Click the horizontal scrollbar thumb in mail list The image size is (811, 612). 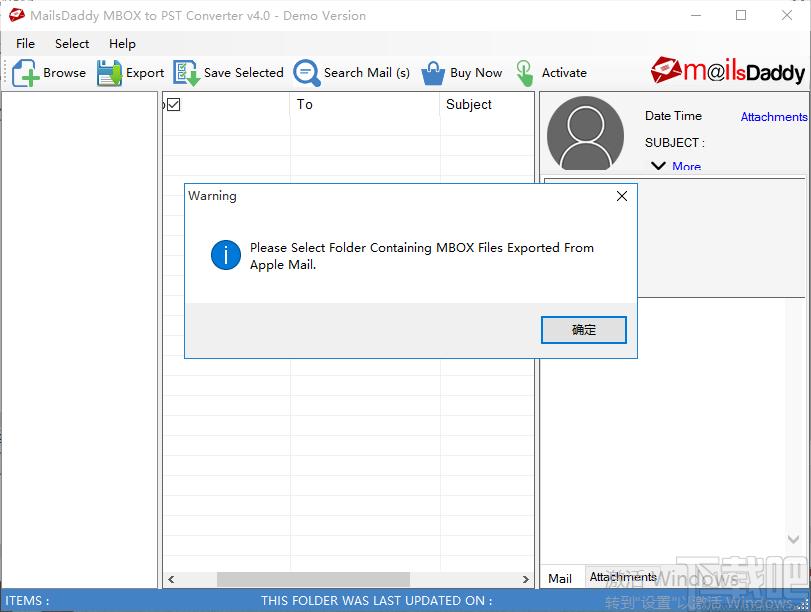click(313, 579)
